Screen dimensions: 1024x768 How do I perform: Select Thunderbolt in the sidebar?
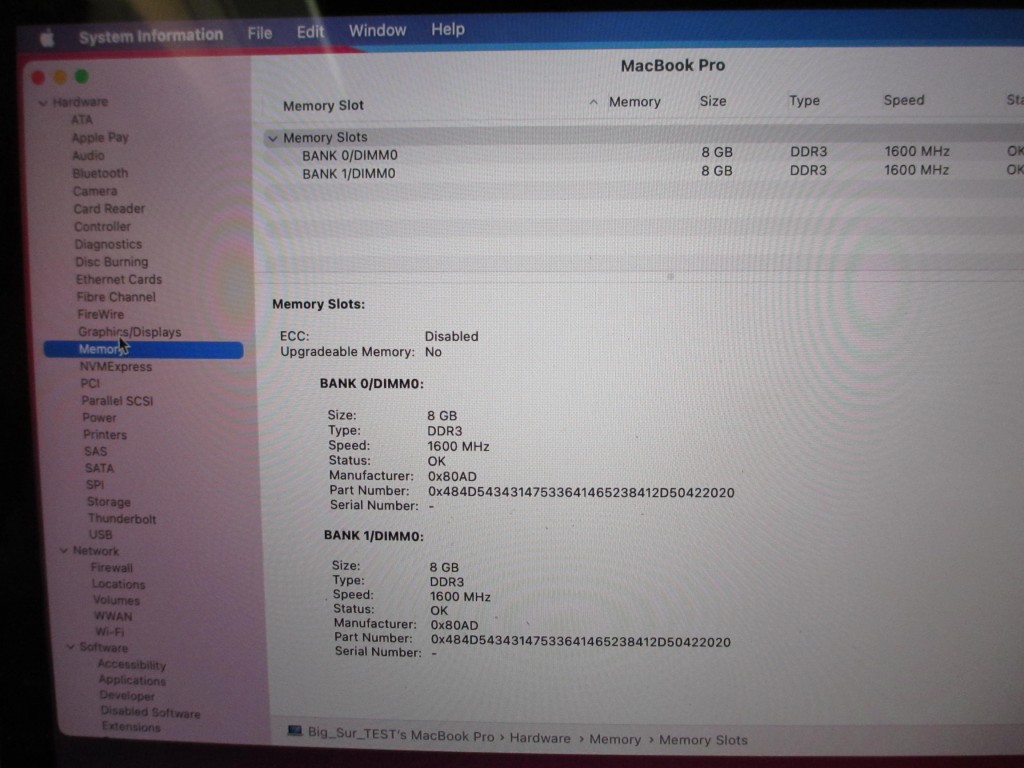pos(121,519)
